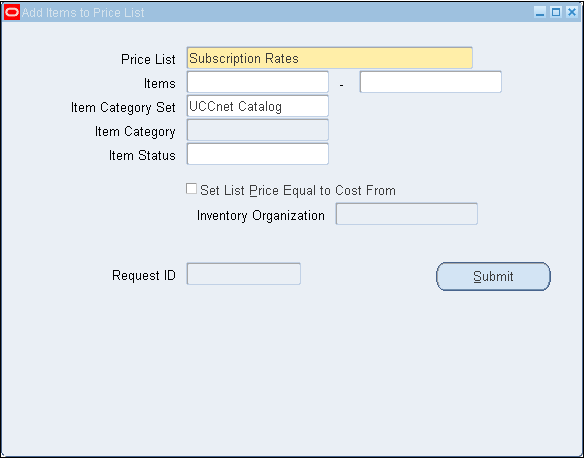Screen dimensions: 584x458
Task: Click the Price List label
Action: (148, 59)
